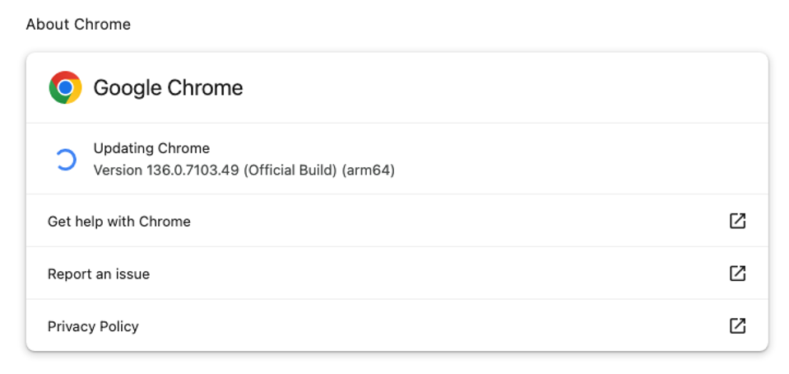
Task: Open the Privacy Policy link text
Action: coord(93,326)
